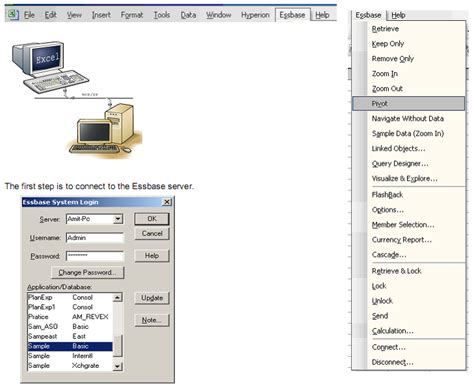Click the Server name field
This screenshot has height=388, width=474.
pos(90,219)
